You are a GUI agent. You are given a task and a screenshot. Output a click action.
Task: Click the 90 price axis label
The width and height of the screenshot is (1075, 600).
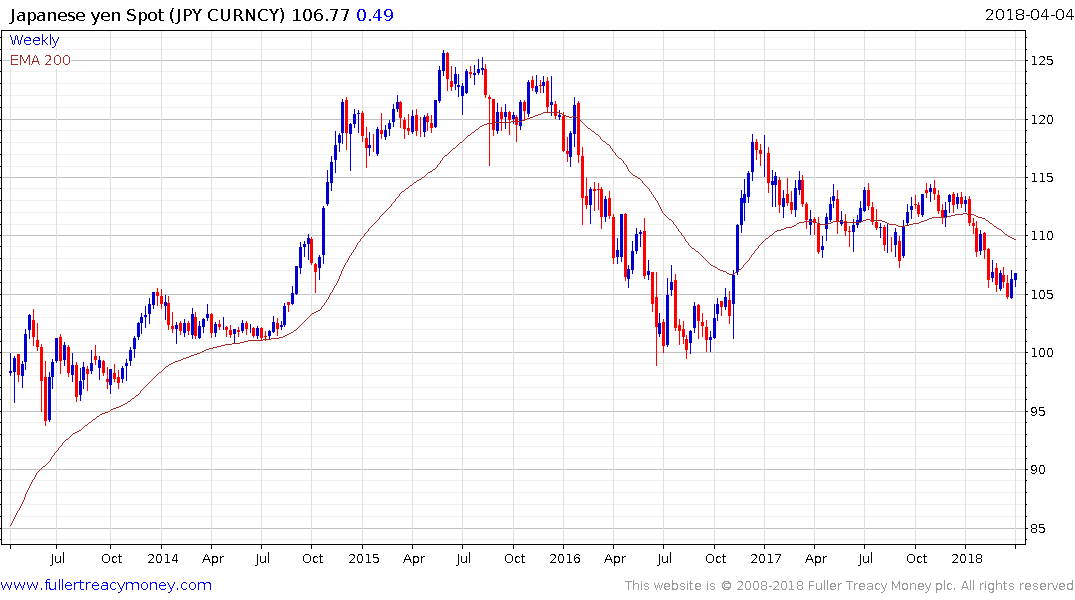coord(1038,470)
